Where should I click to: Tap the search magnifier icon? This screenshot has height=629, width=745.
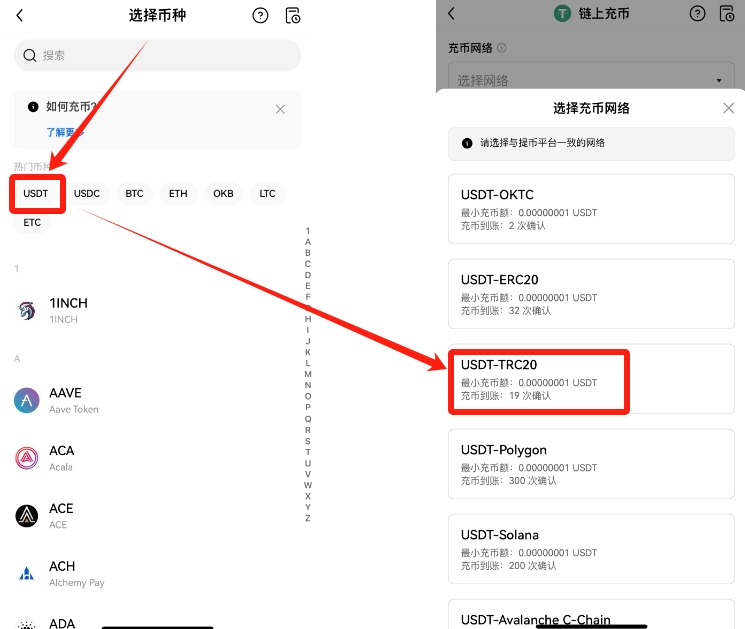click(x=29, y=56)
